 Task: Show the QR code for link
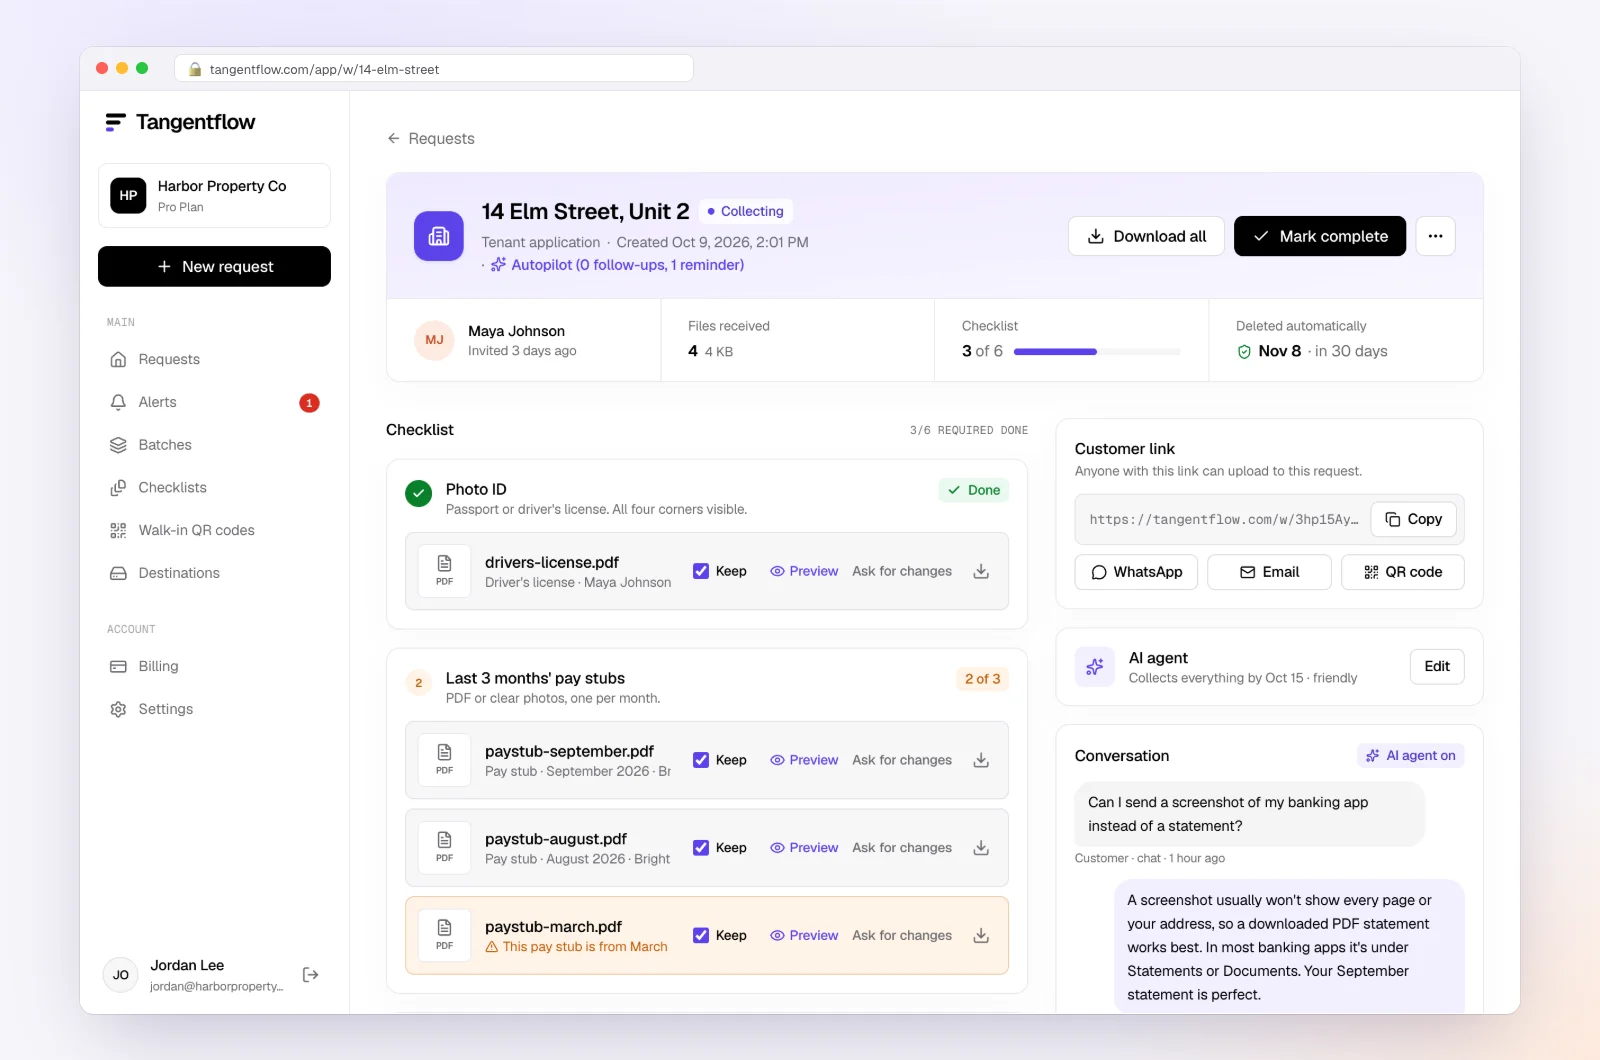[1402, 572]
